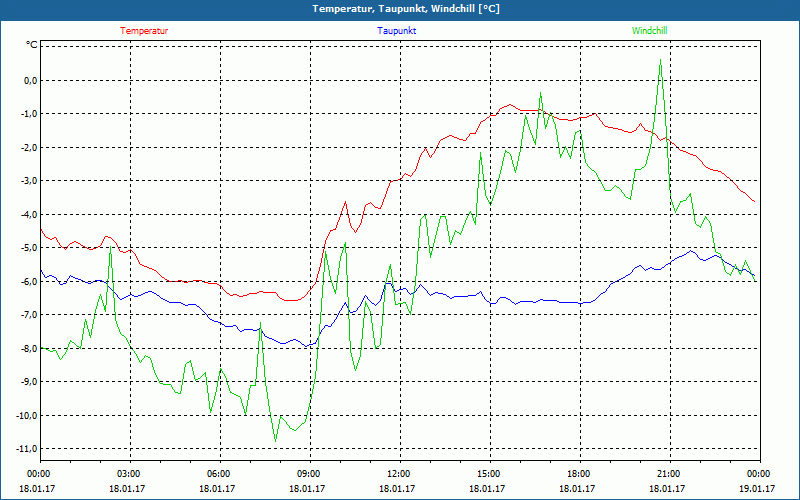
Task: Click the -5,0 y-axis value
Action: point(29,248)
